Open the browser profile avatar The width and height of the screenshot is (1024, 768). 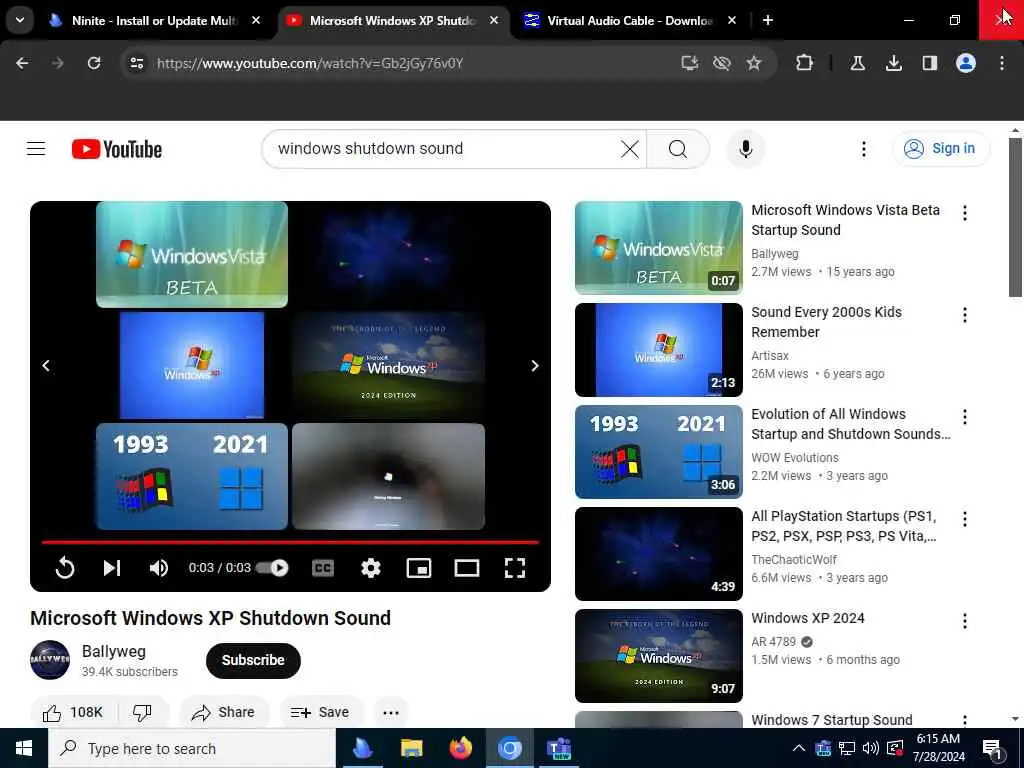pos(966,63)
